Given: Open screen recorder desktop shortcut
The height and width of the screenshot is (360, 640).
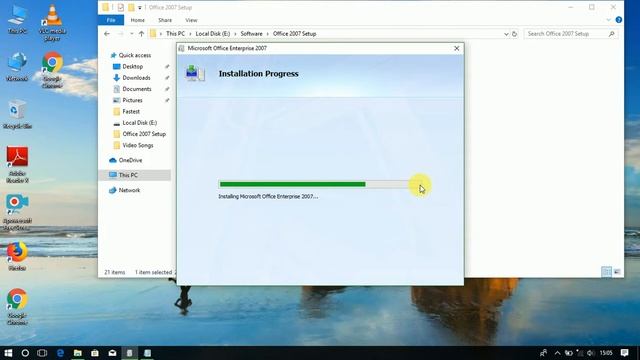Looking at the screenshot, I should point(17,212).
